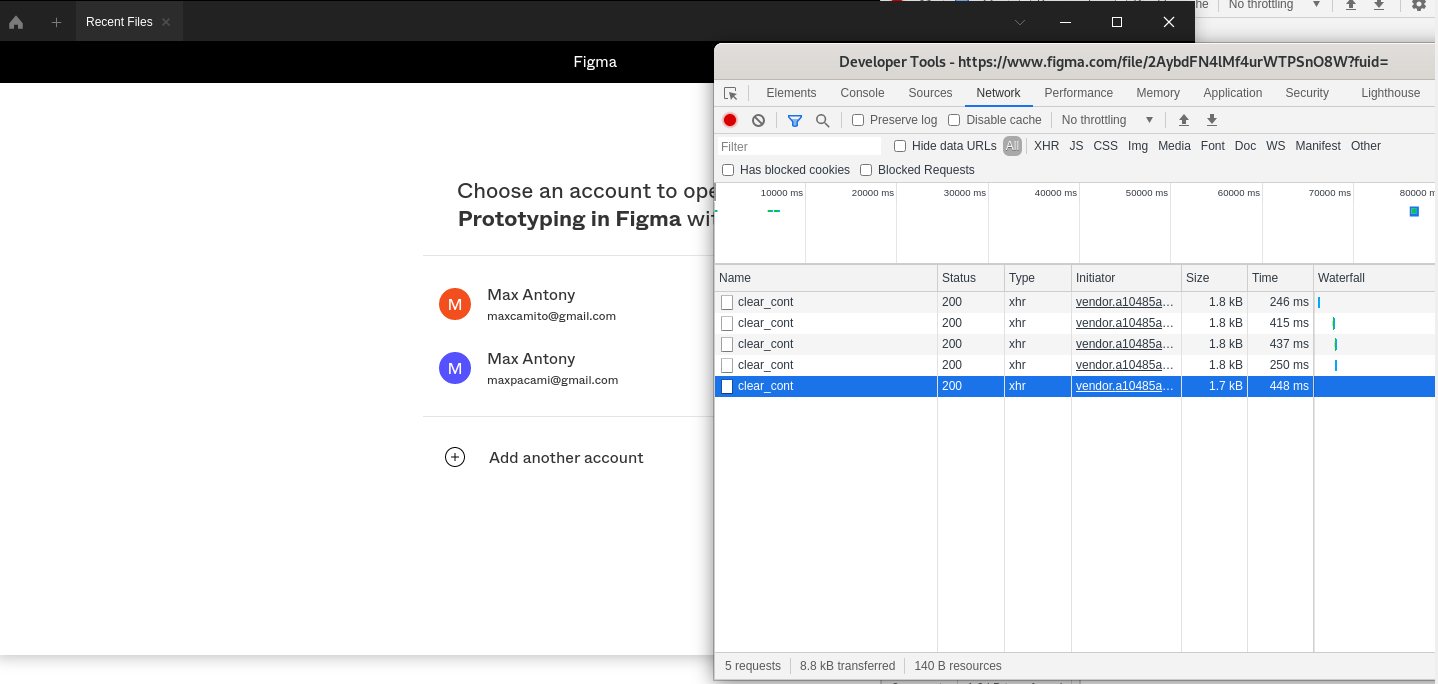Click export HAR download arrow icon in DevTools
The width and height of the screenshot is (1438, 684).
[x=1212, y=120]
